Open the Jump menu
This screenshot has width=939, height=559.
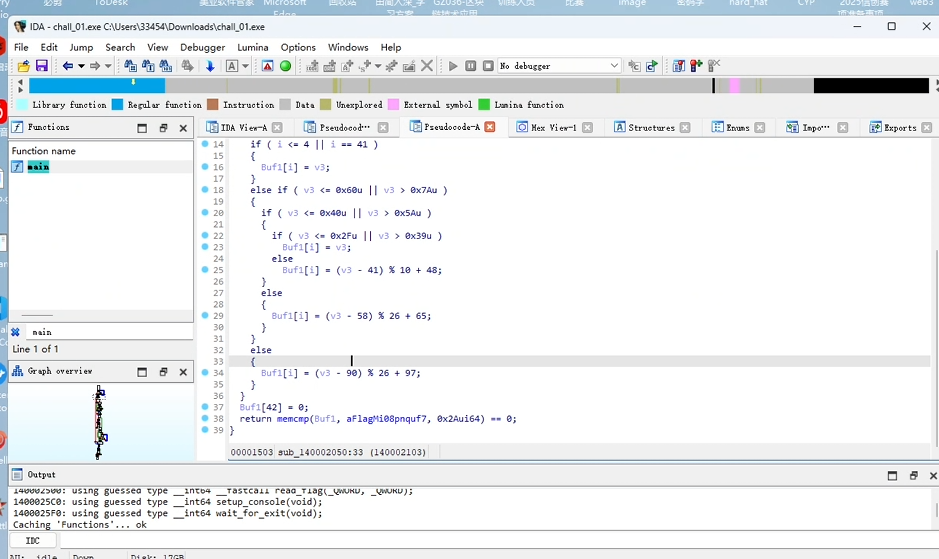81,47
